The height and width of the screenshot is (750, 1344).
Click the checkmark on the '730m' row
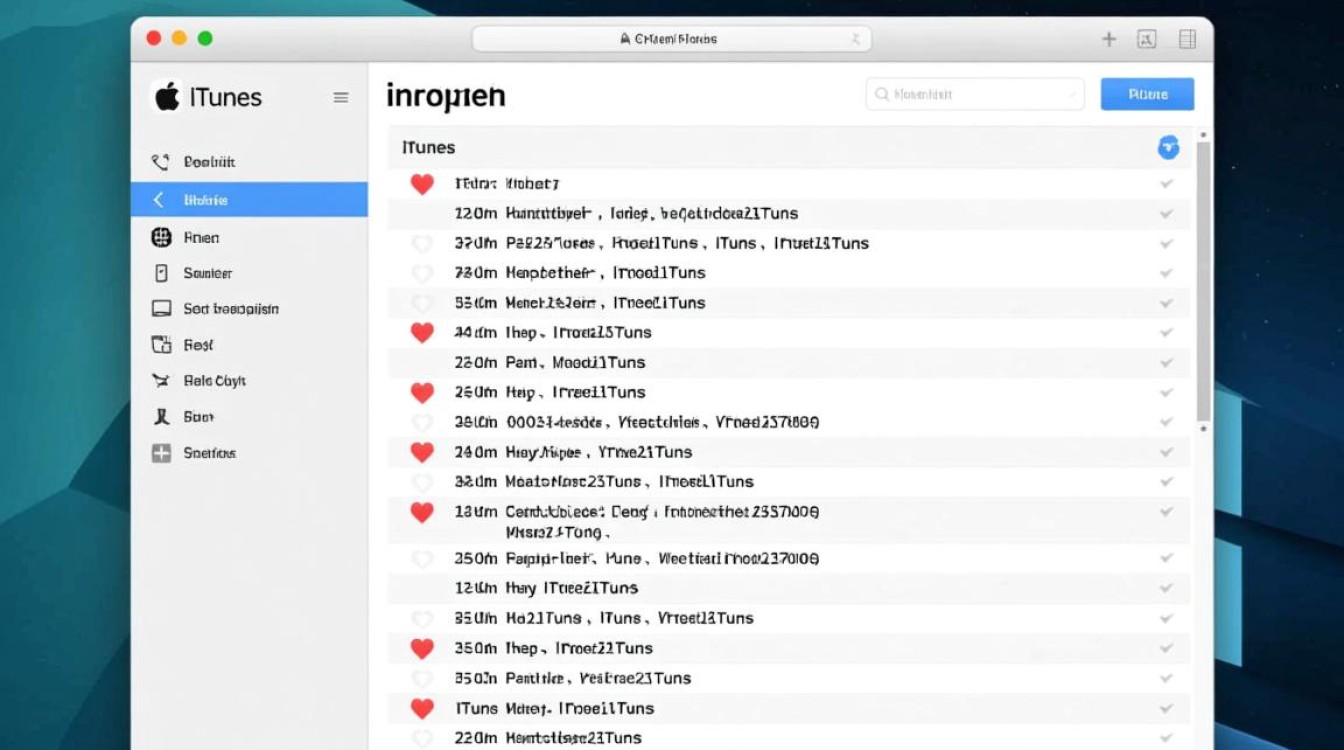coord(1166,273)
